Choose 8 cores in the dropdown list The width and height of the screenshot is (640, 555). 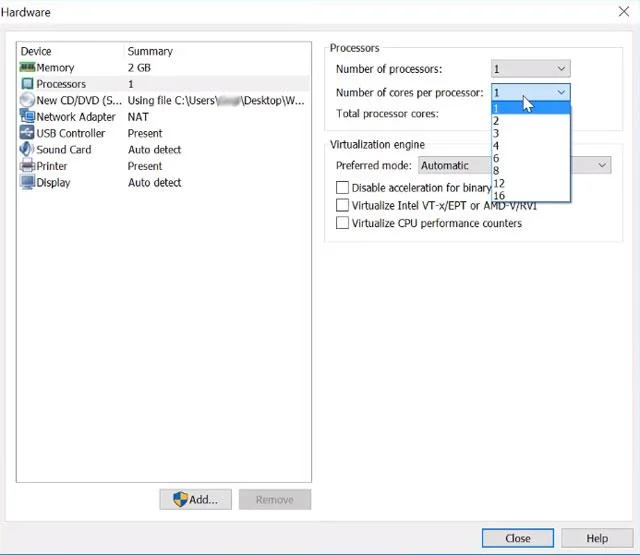pos(531,171)
